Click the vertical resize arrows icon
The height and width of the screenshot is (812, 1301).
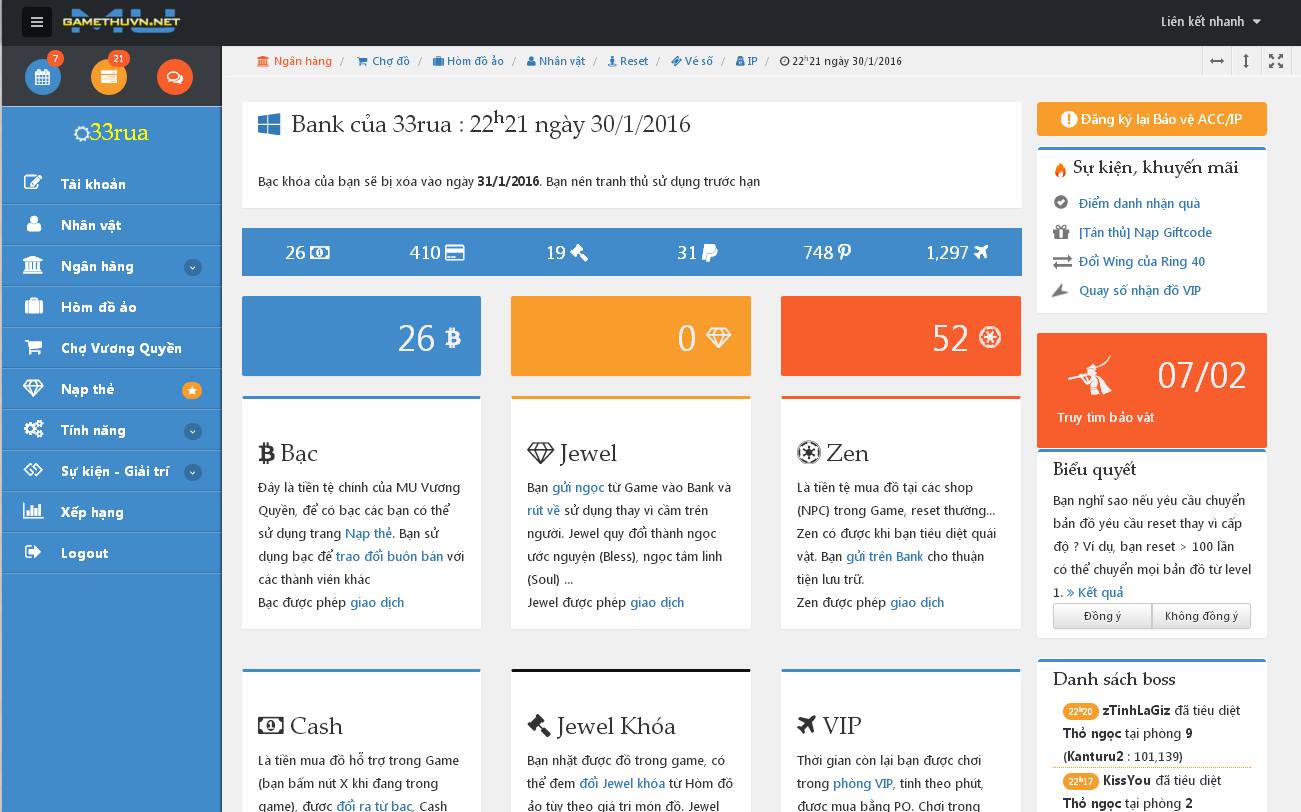[1246, 61]
